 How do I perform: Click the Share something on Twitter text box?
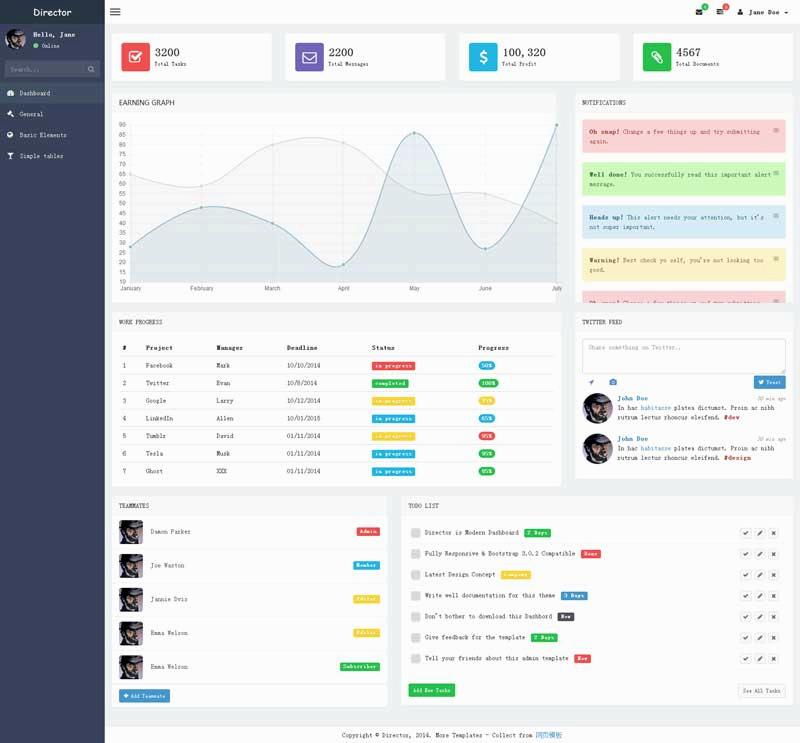click(683, 355)
